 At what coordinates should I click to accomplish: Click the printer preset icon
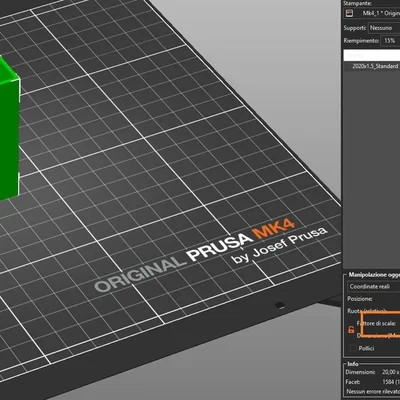click(349, 13)
